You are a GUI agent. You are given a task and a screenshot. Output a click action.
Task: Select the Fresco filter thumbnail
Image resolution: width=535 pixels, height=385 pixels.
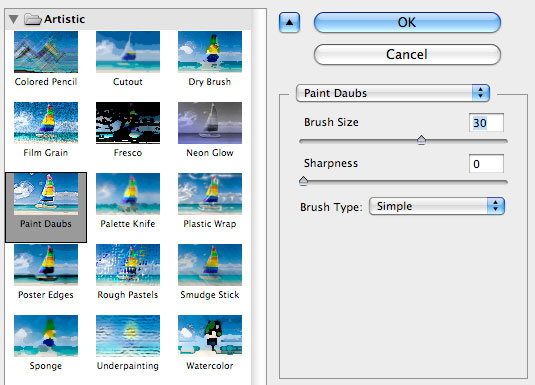(x=128, y=123)
